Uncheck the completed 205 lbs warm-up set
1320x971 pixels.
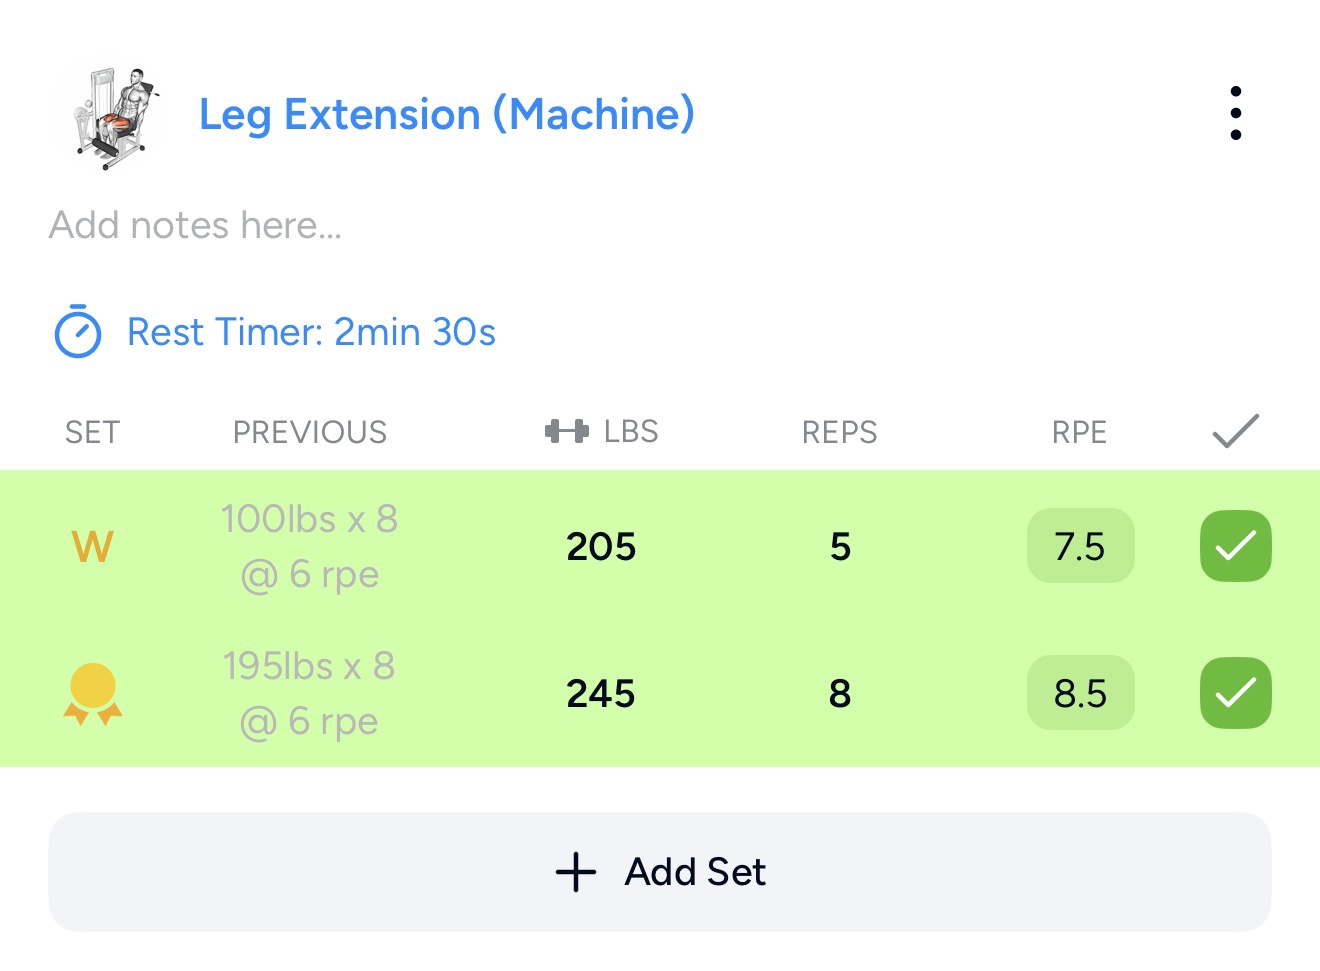coord(1236,546)
